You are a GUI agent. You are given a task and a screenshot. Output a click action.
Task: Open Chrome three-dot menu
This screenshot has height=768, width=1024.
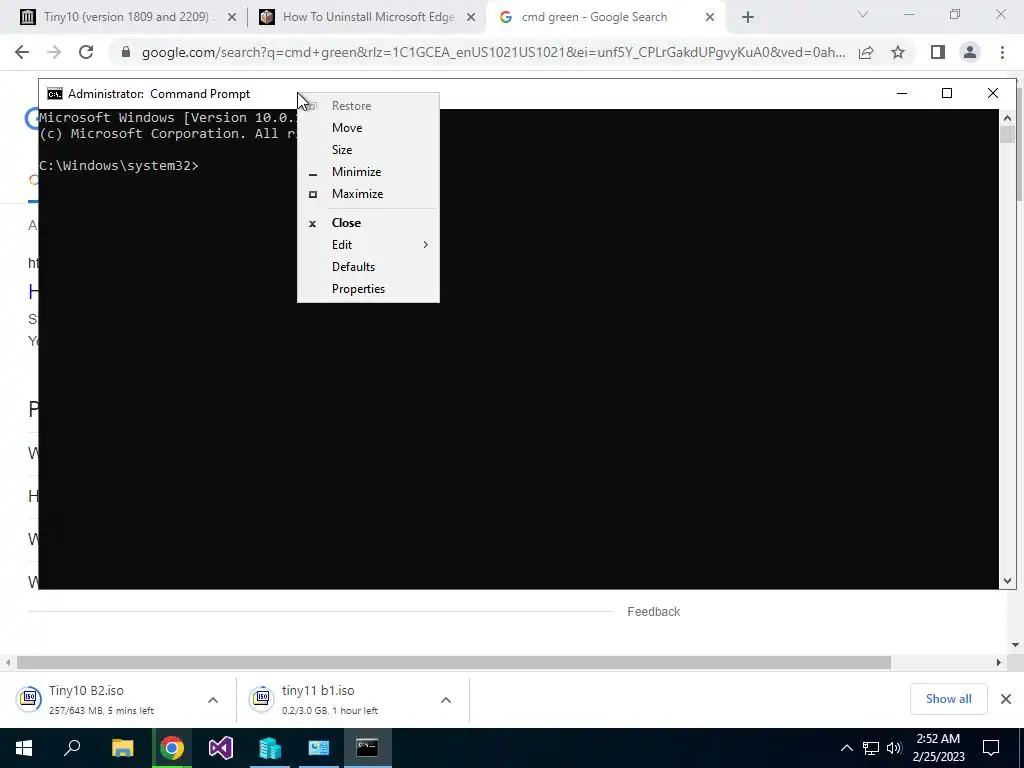[x=1002, y=52]
